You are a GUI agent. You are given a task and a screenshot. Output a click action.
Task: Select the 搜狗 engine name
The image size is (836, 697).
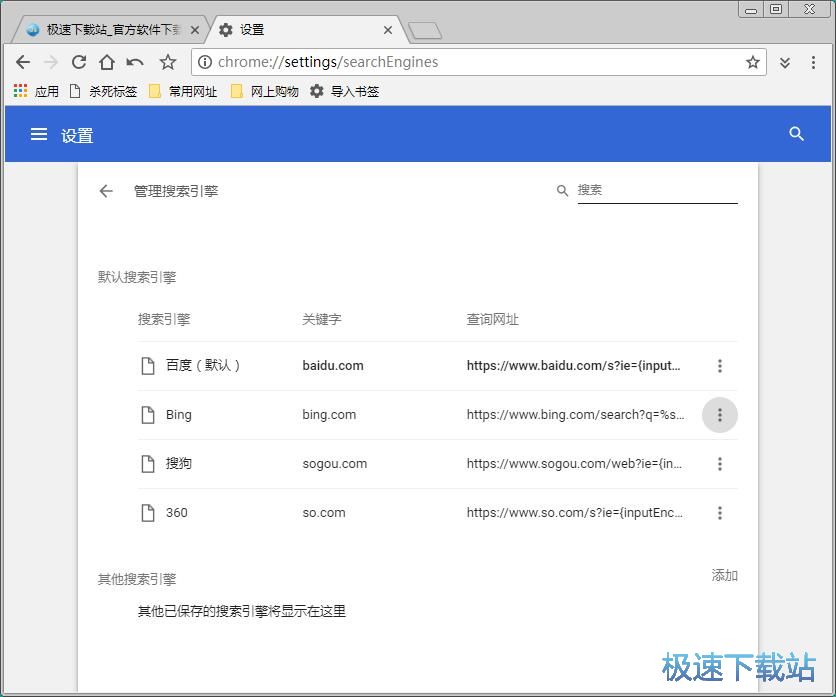click(179, 463)
